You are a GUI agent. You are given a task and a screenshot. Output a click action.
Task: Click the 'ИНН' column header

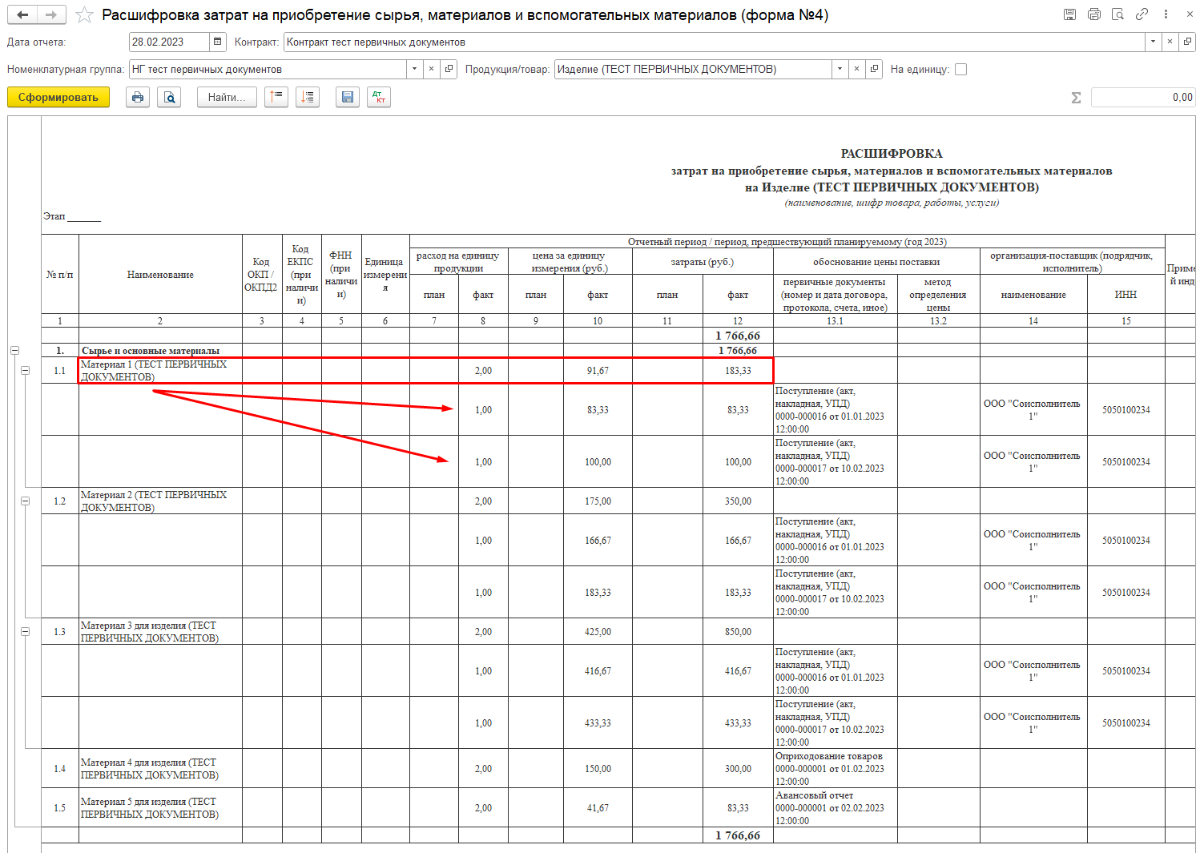coord(1126,294)
